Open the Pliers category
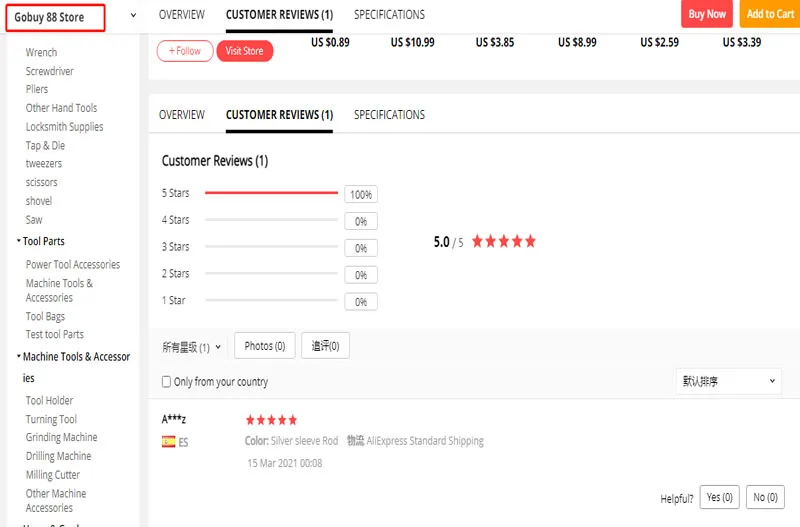 pos(37,89)
